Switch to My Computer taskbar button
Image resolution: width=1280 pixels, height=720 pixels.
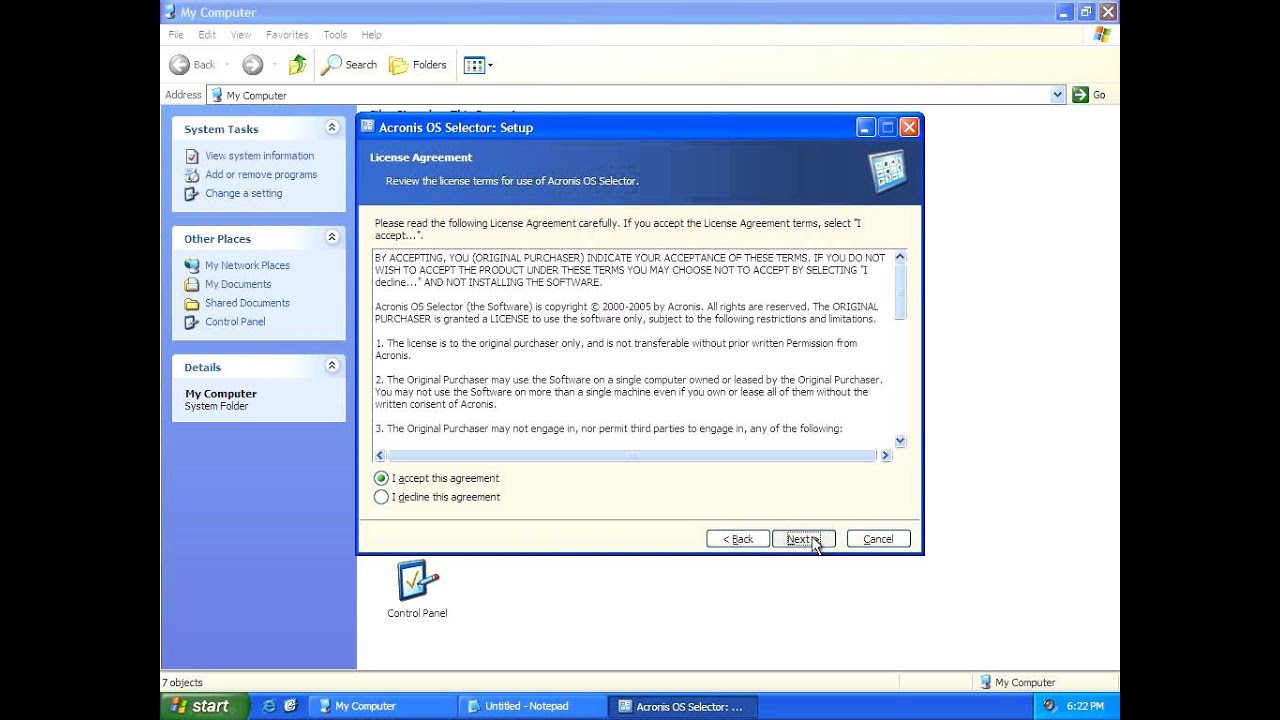pos(383,706)
